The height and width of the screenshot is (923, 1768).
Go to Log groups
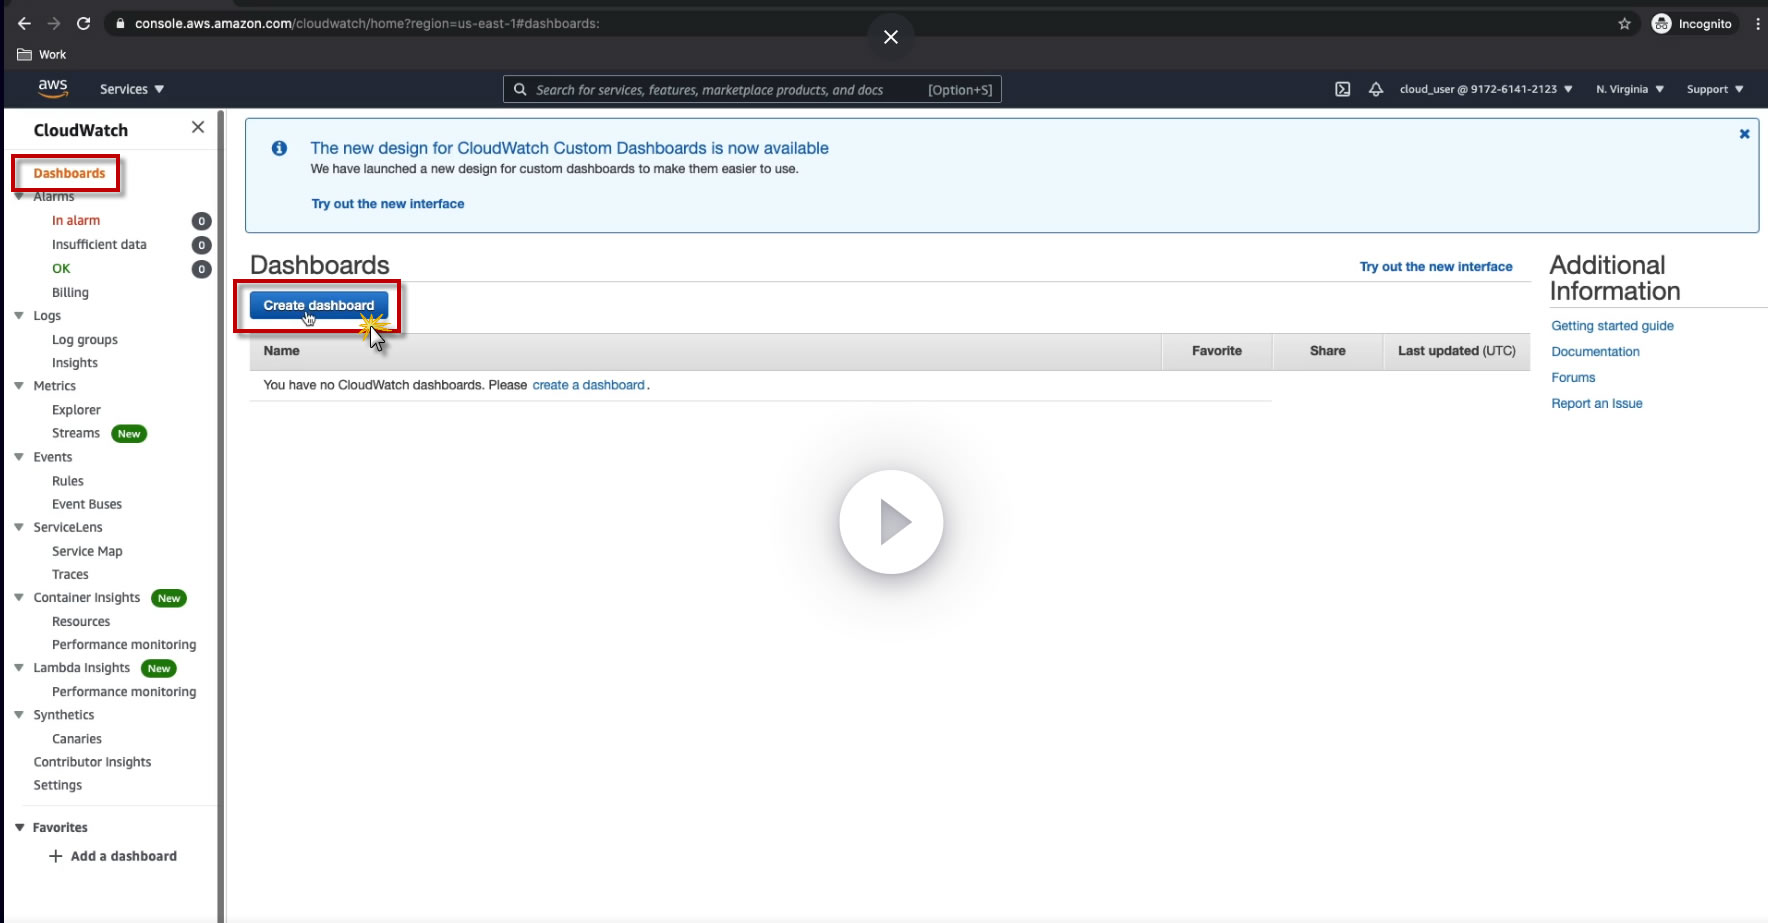tap(85, 340)
